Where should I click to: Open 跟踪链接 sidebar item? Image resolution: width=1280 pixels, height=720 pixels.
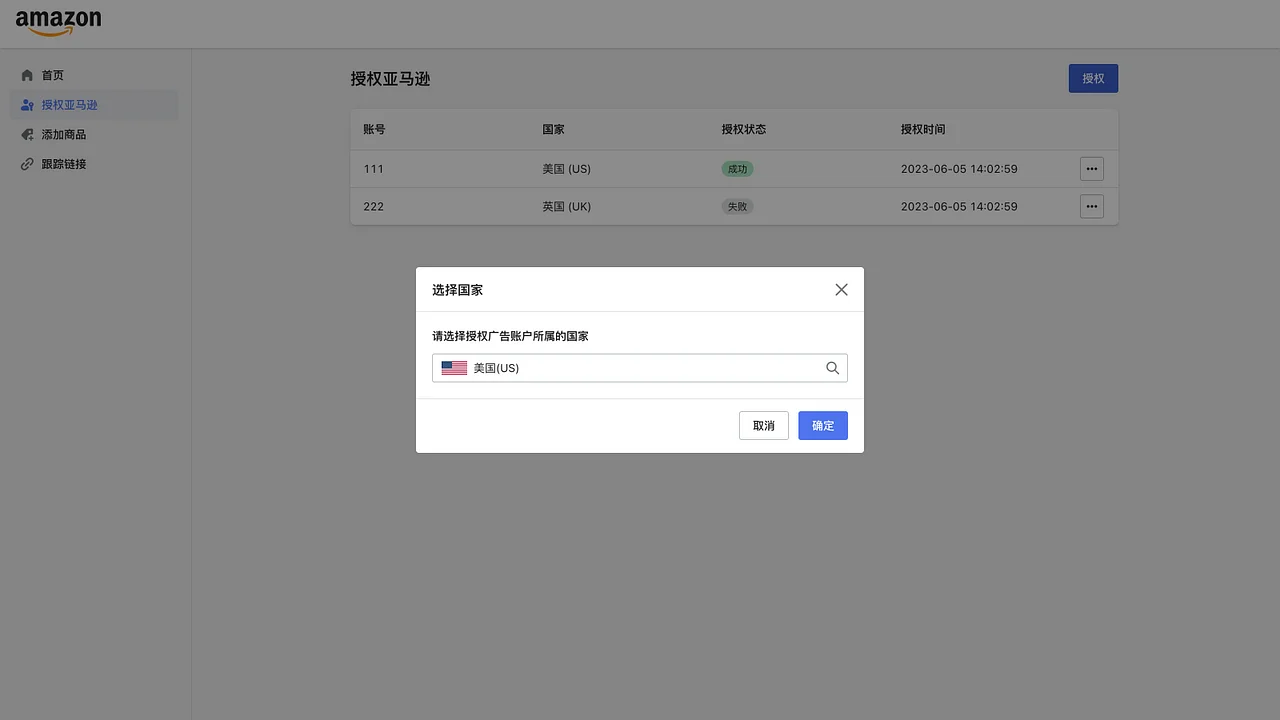tap(94, 164)
